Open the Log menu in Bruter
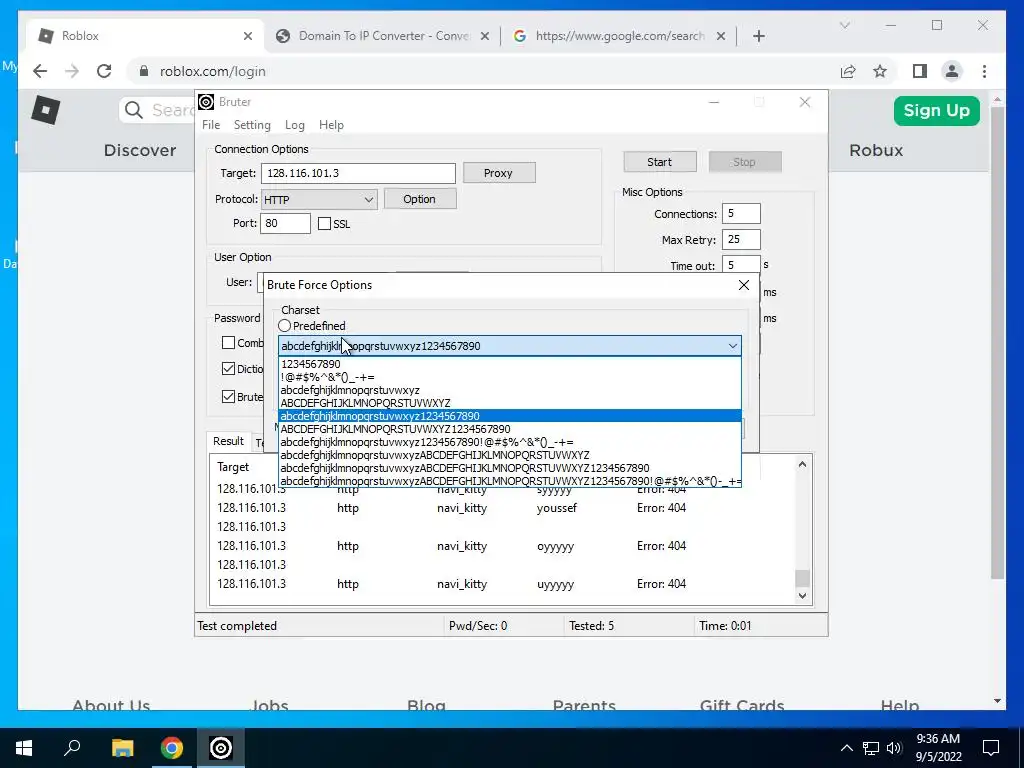The height and width of the screenshot is (768, 1024). pos(295,125)
